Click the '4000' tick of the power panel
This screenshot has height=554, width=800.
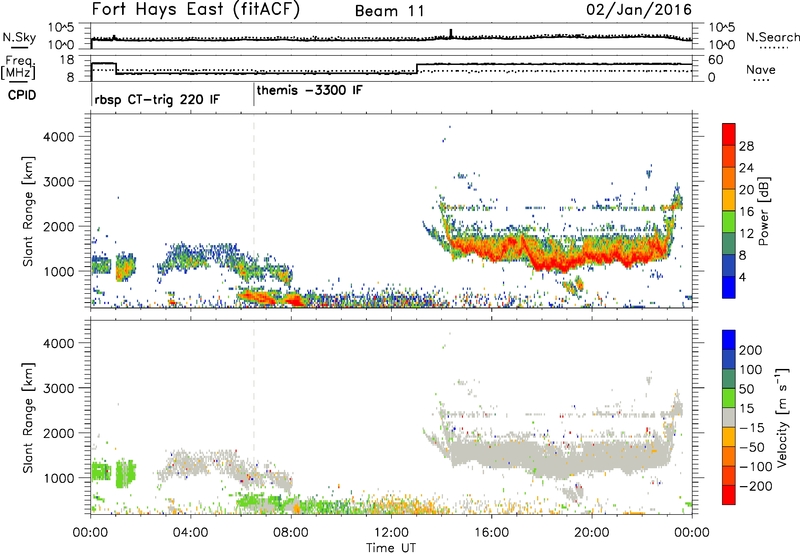59,137
